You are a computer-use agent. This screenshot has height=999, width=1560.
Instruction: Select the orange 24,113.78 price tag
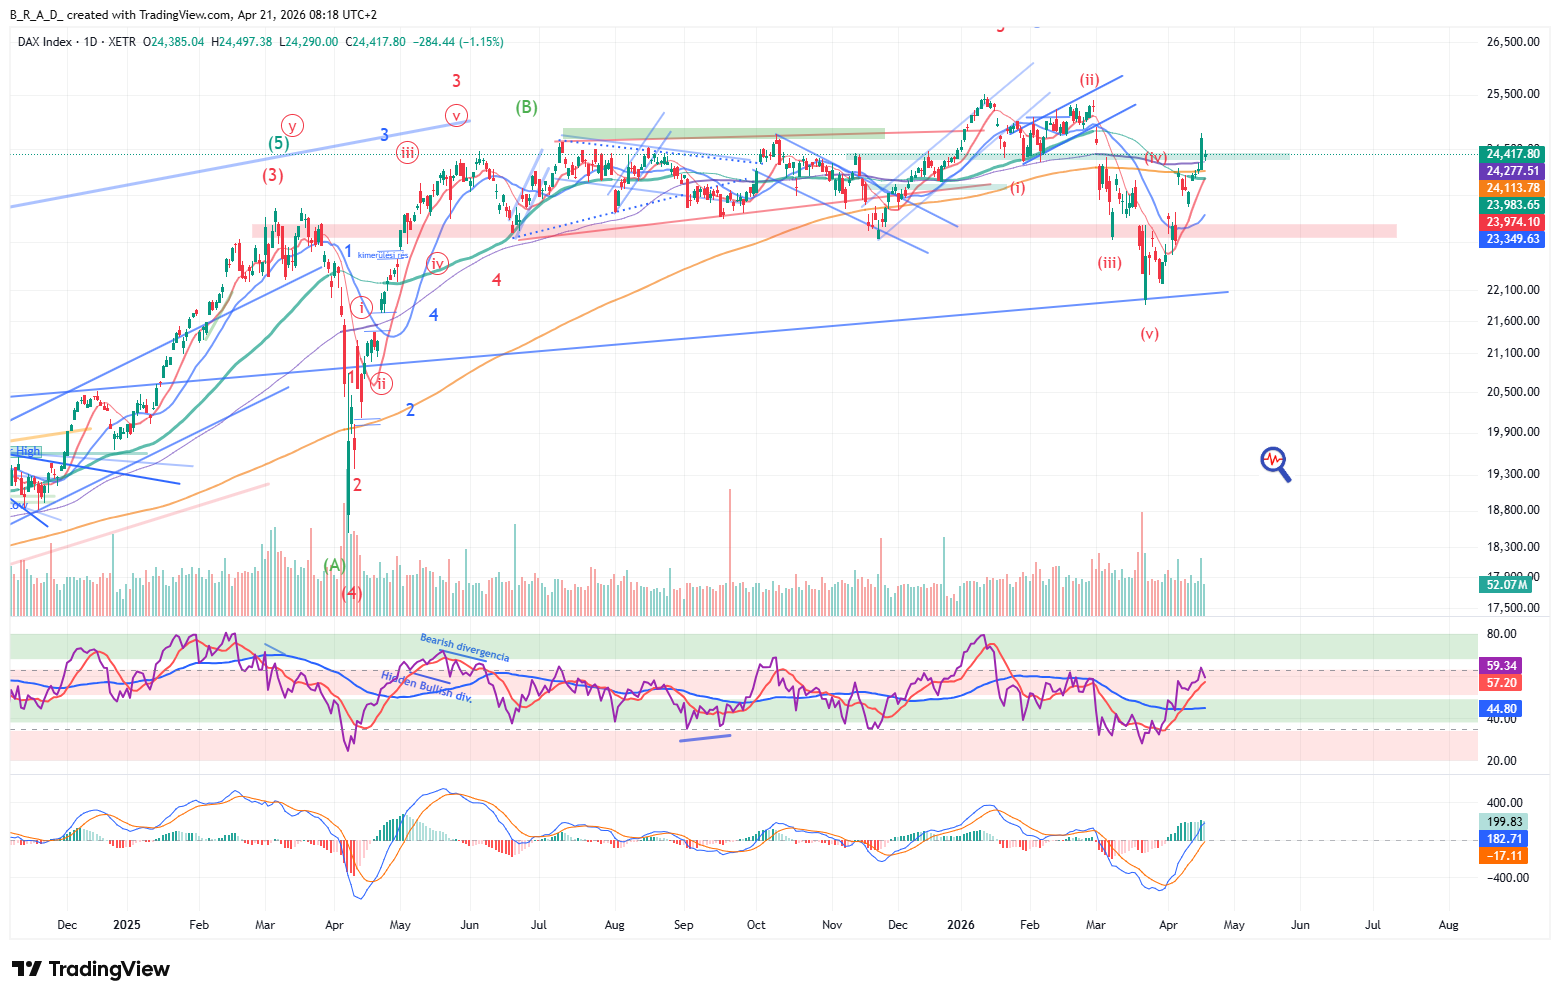coord(1513,188)
